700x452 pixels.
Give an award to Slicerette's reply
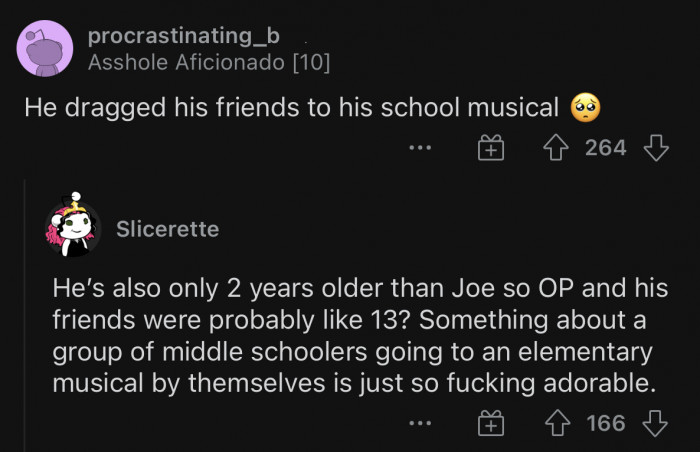[490, 424]
